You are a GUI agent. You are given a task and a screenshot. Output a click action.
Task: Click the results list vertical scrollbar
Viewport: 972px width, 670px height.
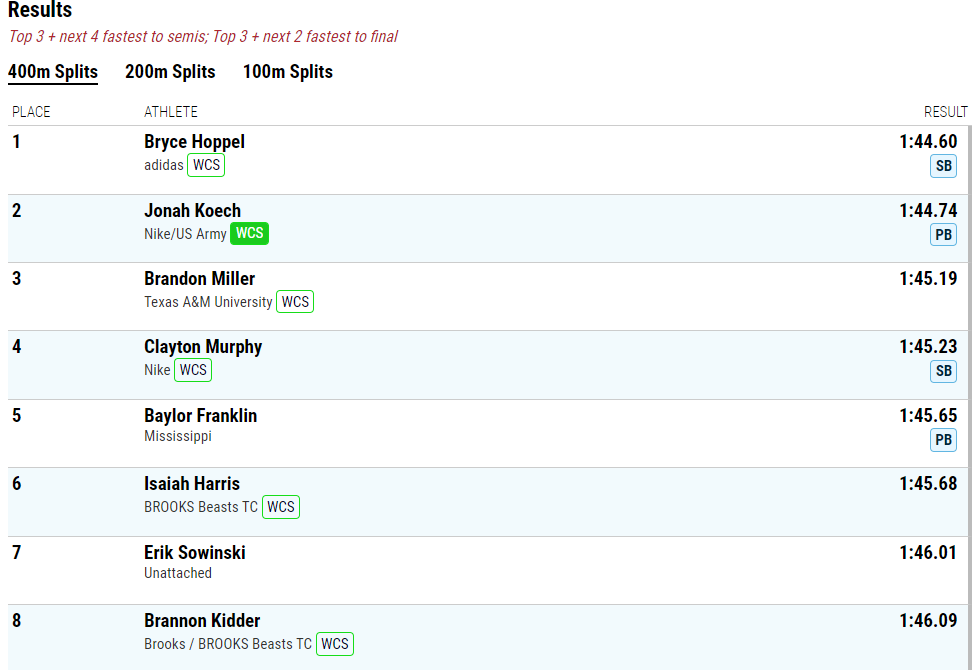point(970,397)
